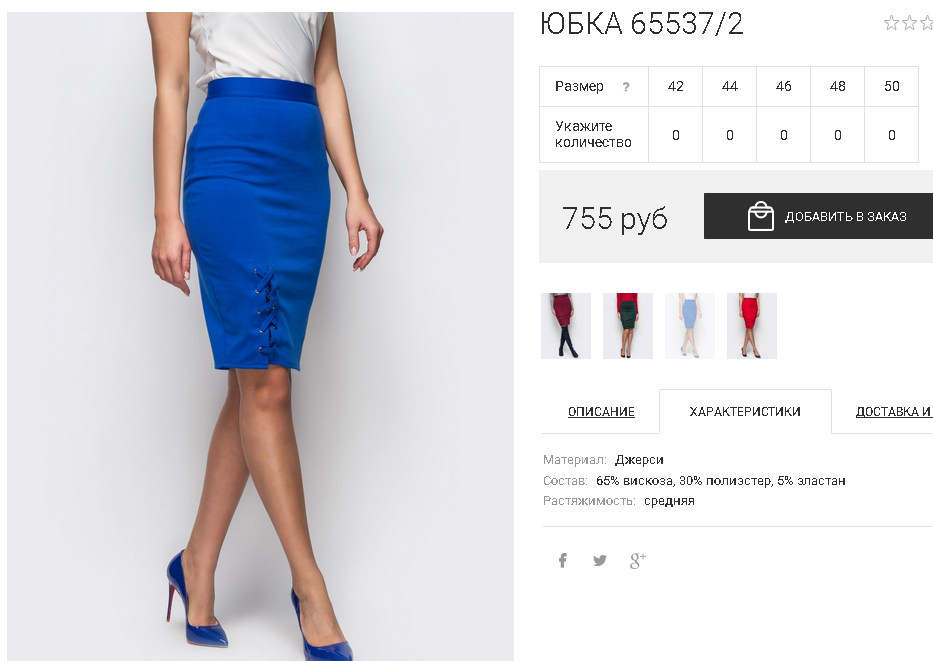Click quantity field for size 48
Viewport: 933px width, 661px height.
coord(838,135)
